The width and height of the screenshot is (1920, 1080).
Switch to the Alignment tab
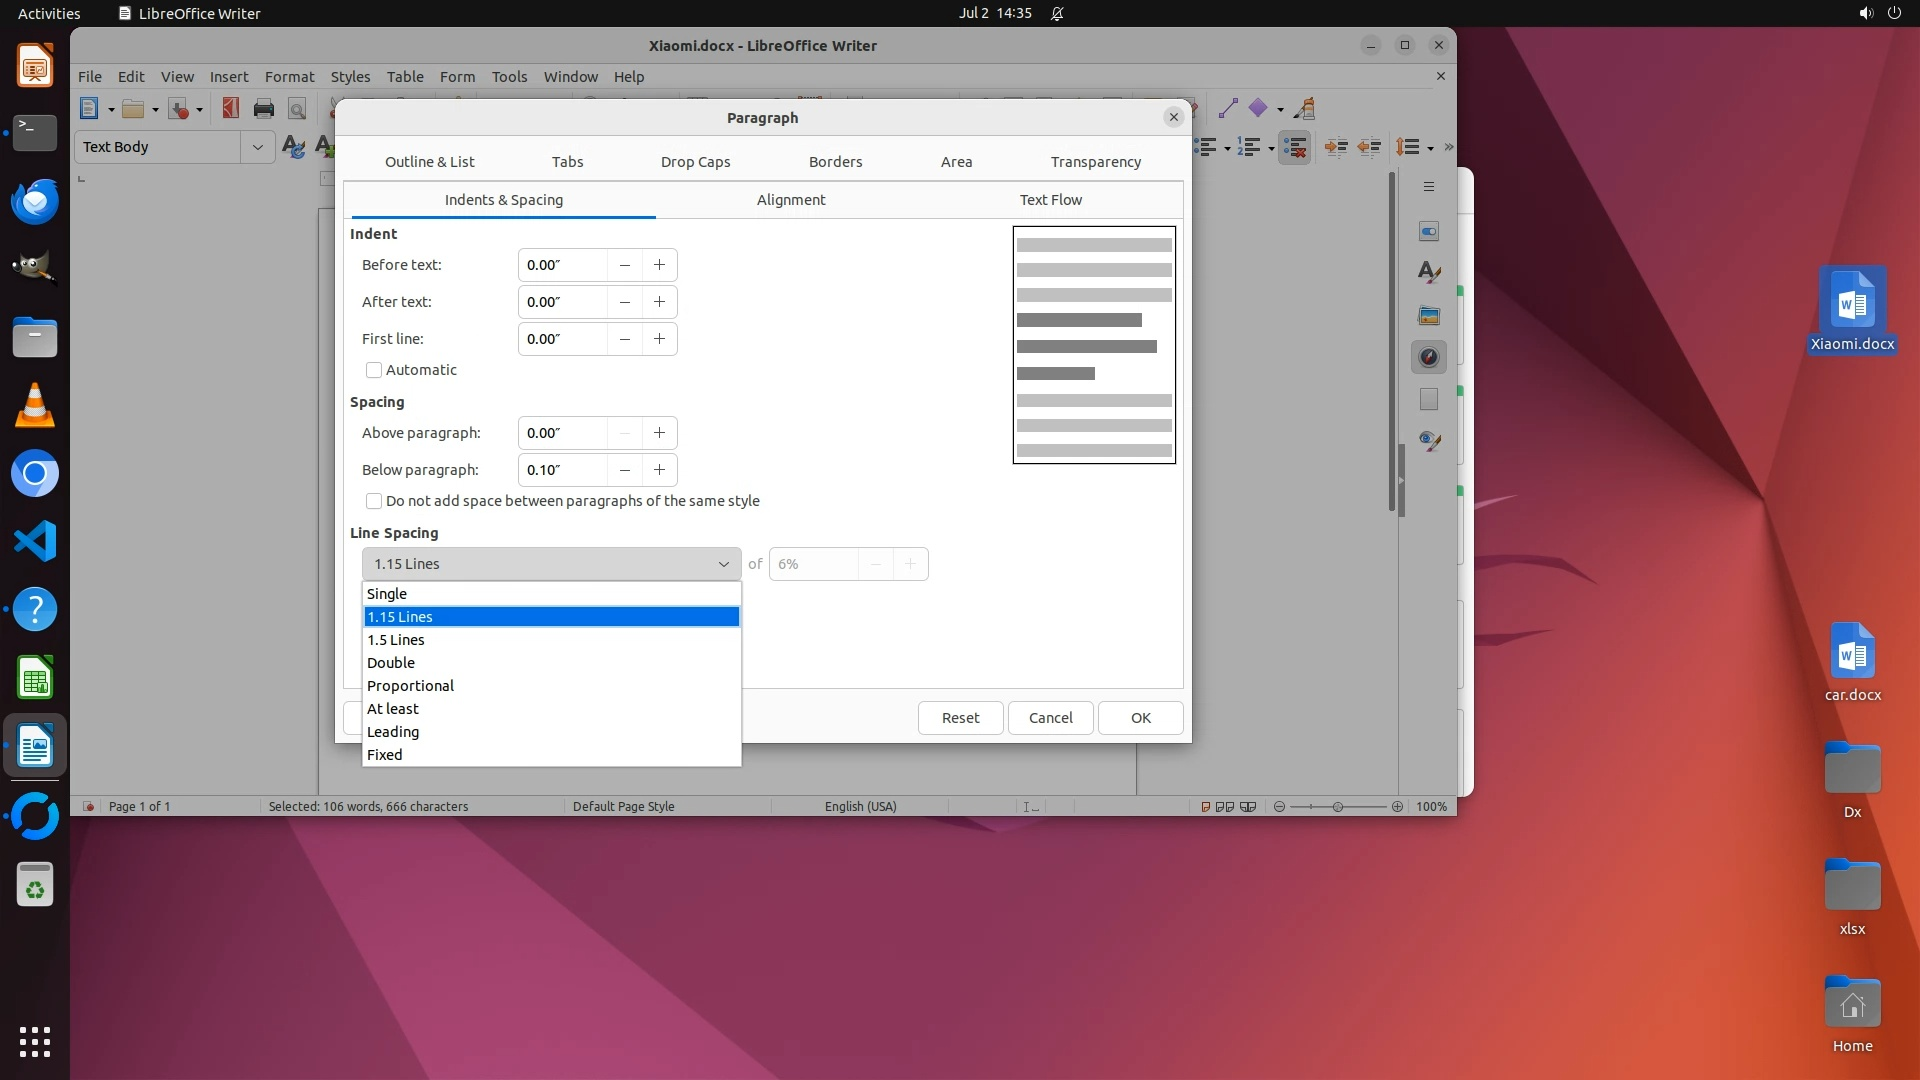pos(790,200)
